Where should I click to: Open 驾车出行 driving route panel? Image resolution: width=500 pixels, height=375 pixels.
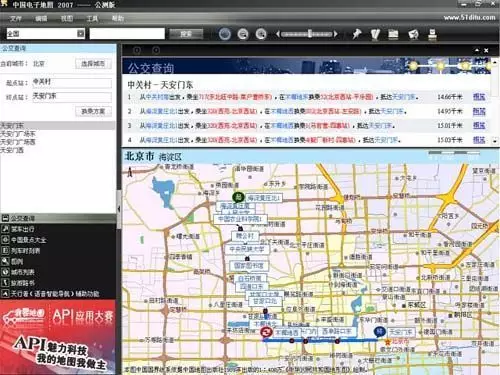click(x=23, y=229)
